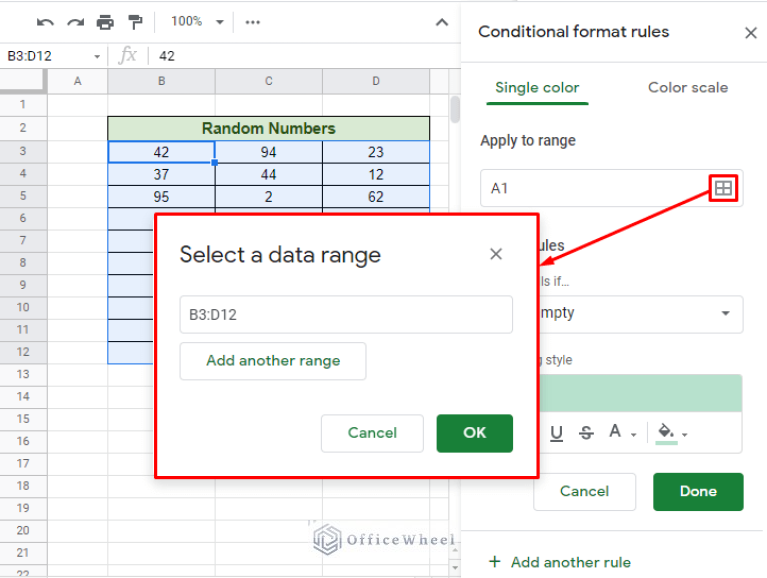Open the fill color bucket picker
This screenshot has height=578, width=767.
click(672, 433)
